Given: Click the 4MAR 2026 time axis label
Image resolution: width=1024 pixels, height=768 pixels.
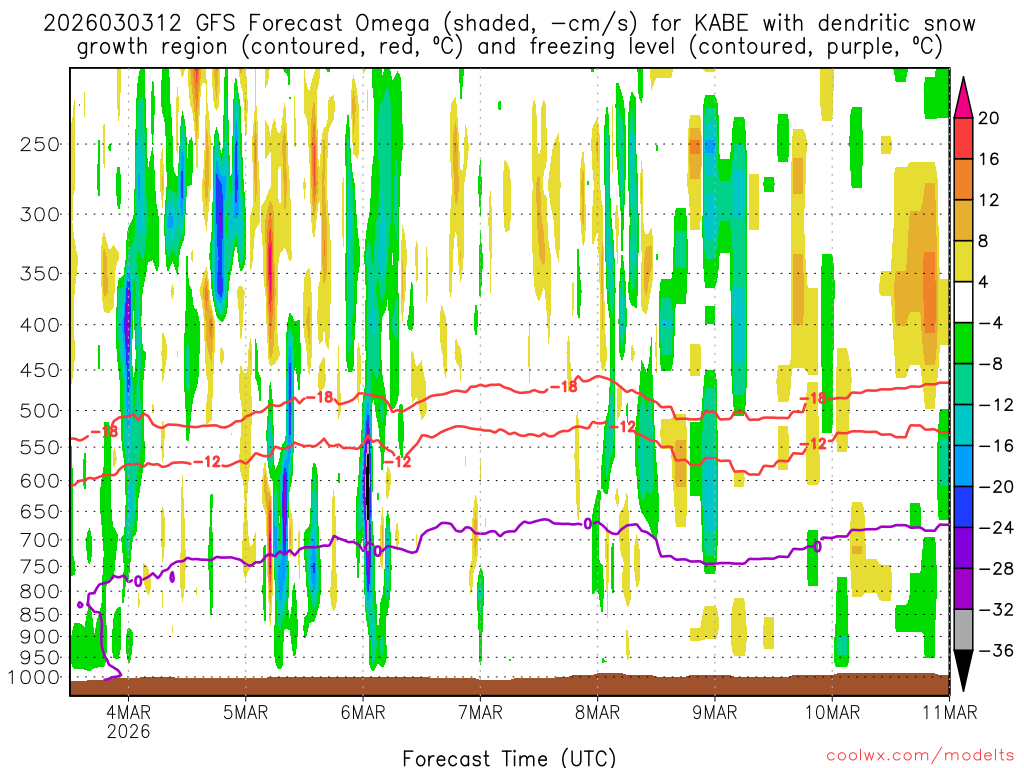Looking at the screenshot, I should coord(129,721).
